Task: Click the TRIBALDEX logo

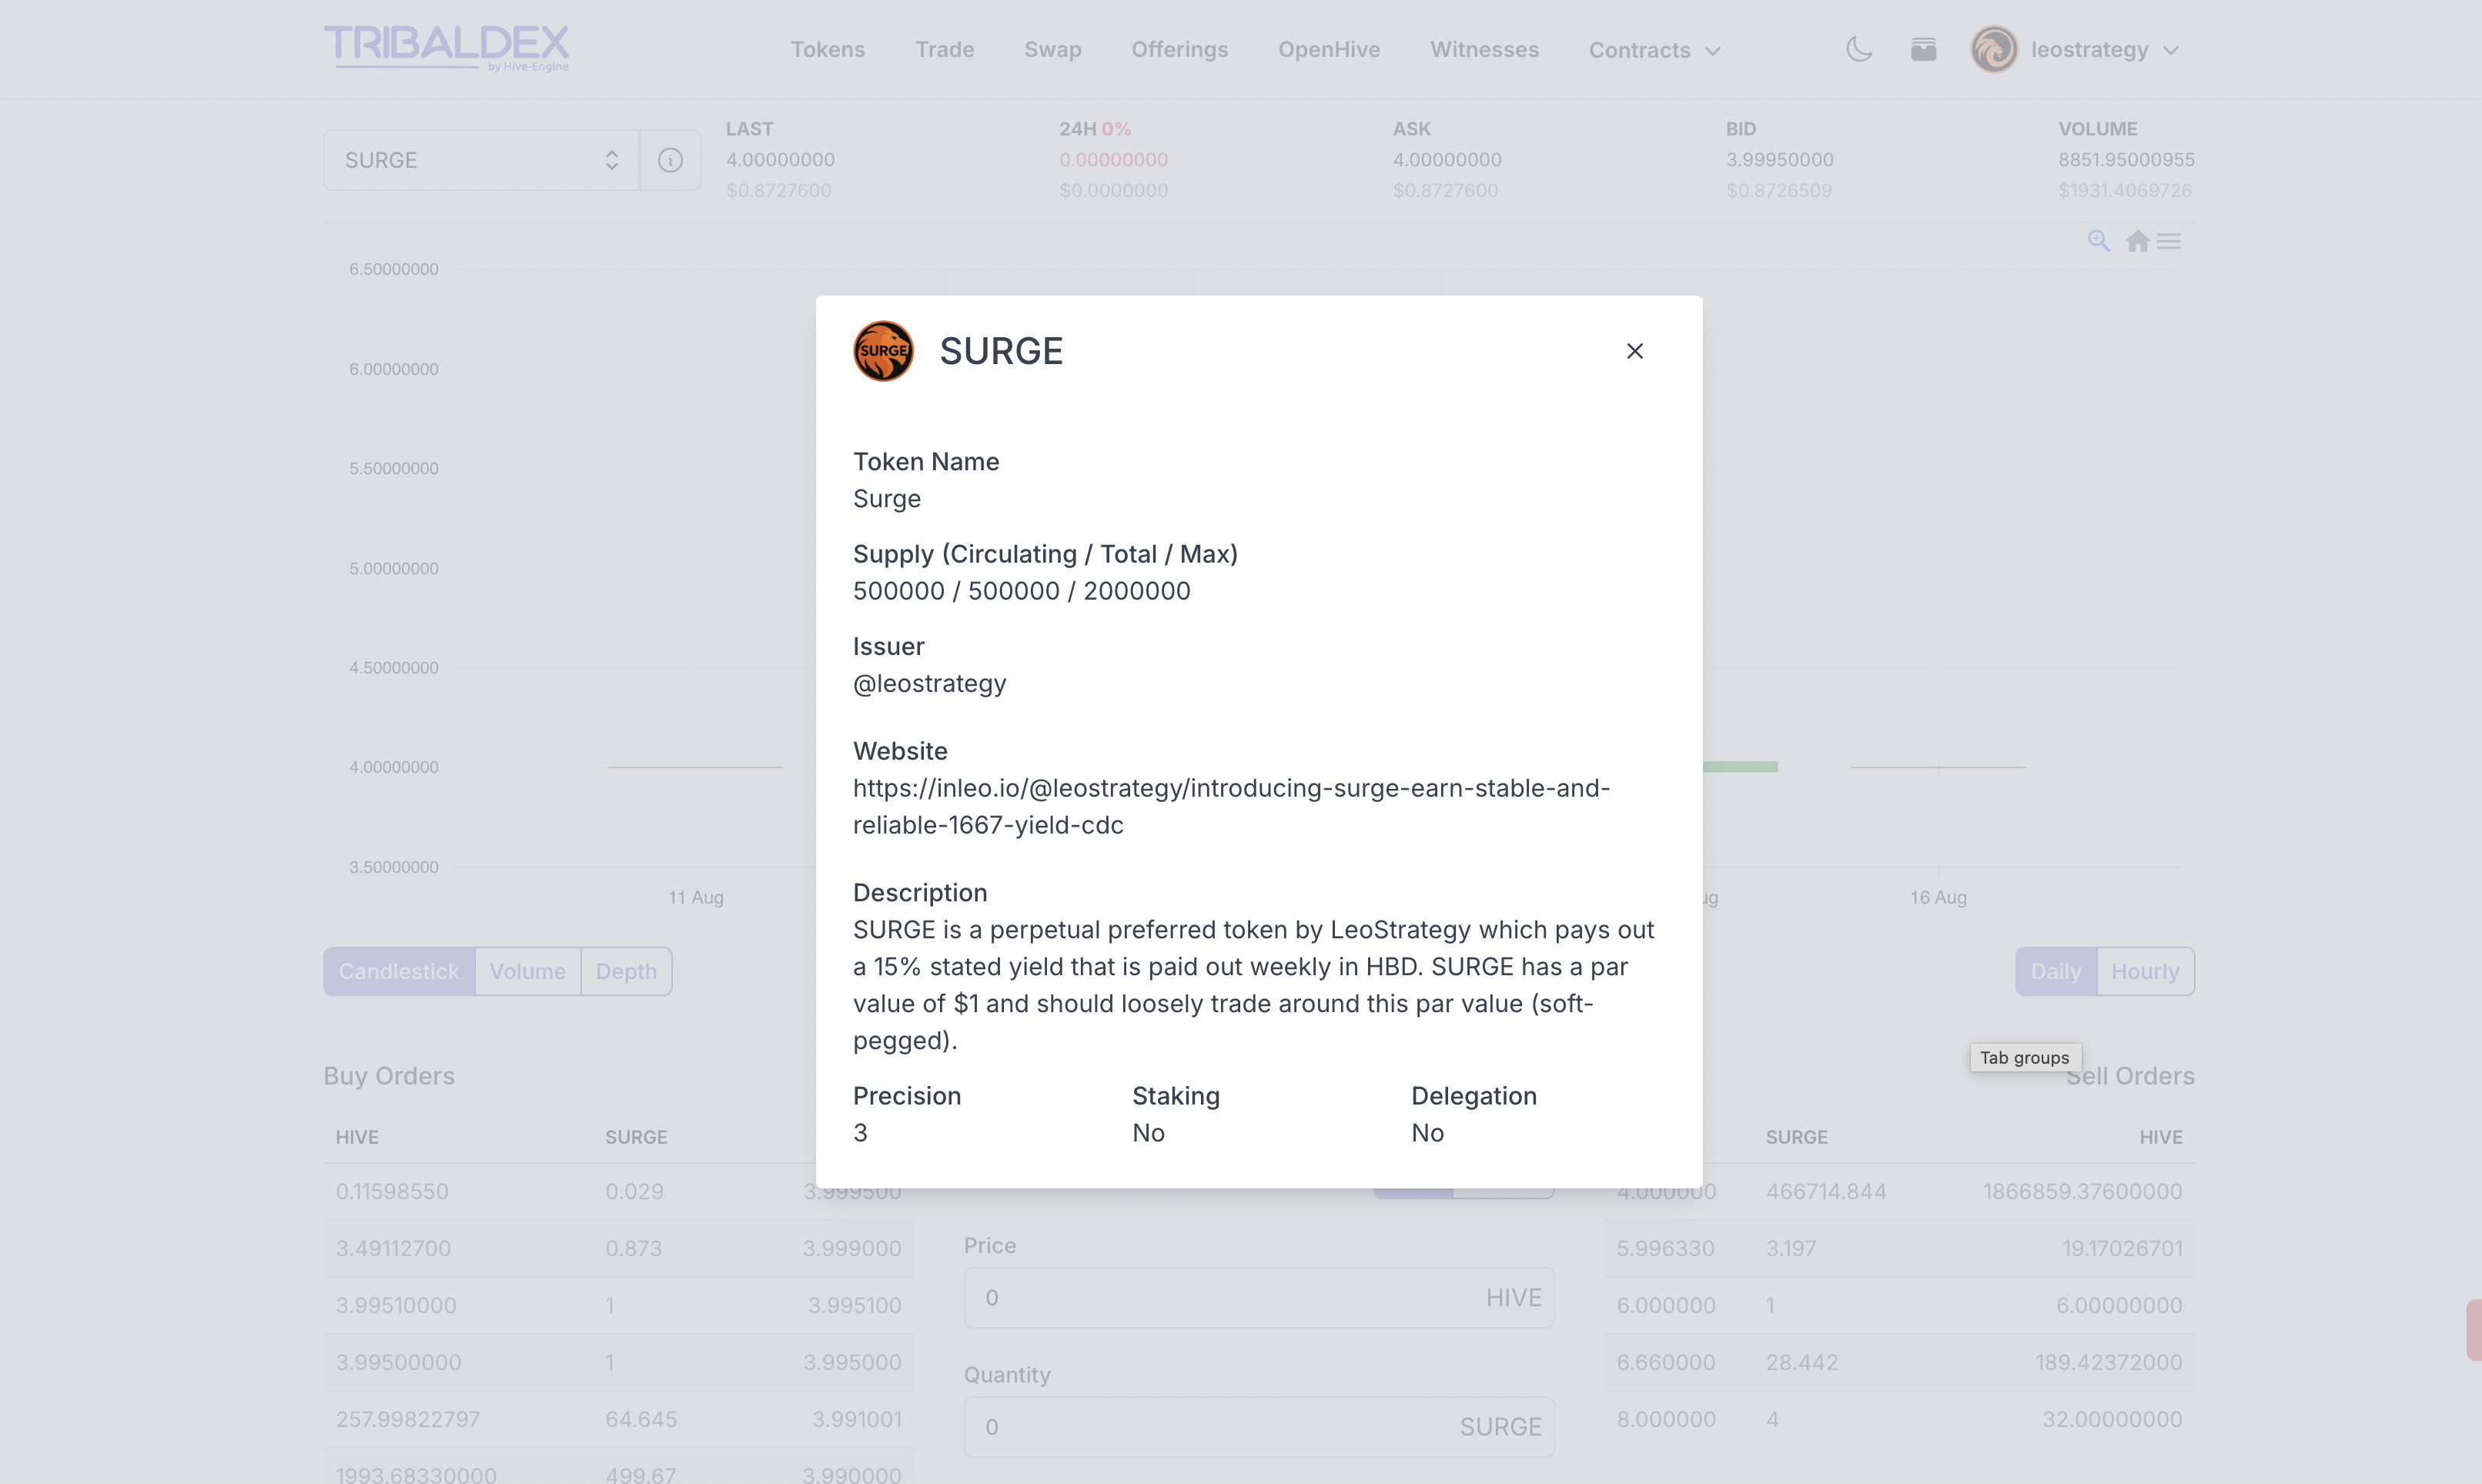Action: 446,47
